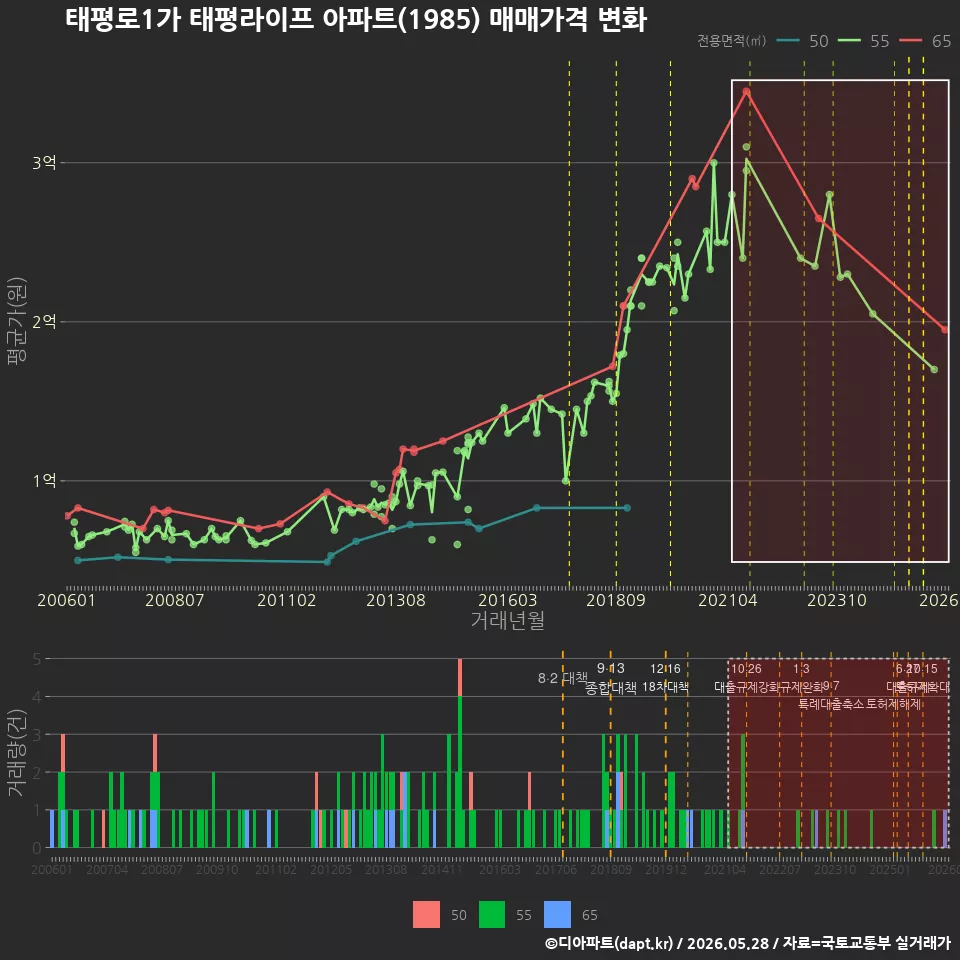
Task: Click 202310 on the price chart x-axis
Action: (x=837, y=600)
